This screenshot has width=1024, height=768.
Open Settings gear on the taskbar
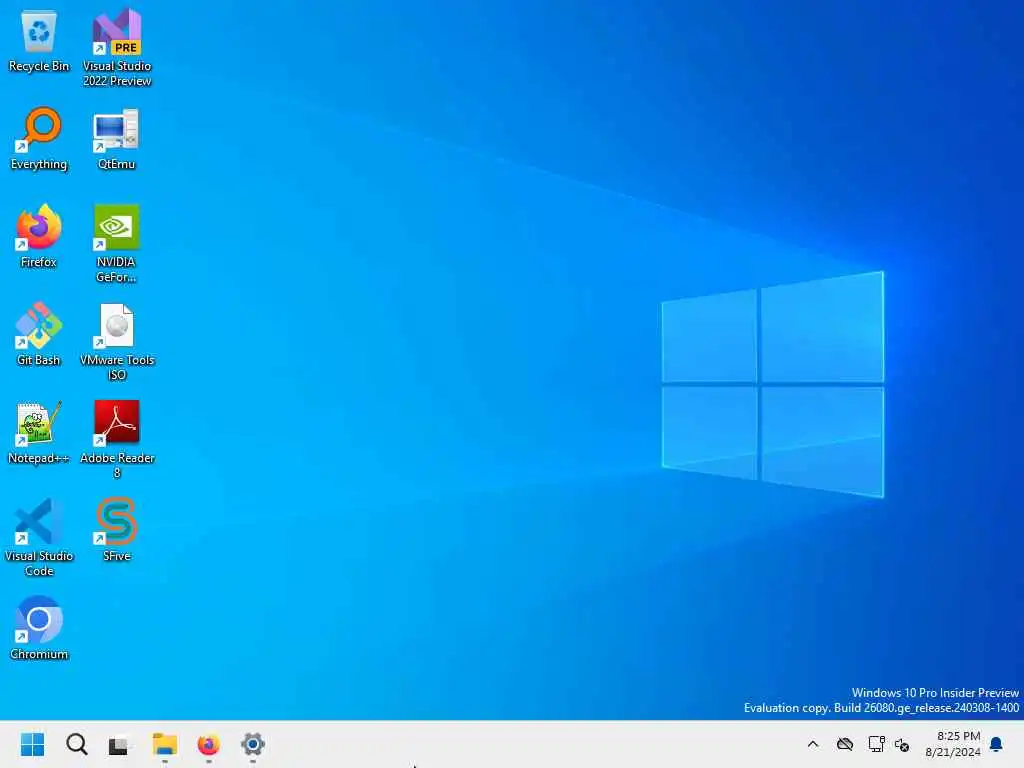click(x=253, y=744)
